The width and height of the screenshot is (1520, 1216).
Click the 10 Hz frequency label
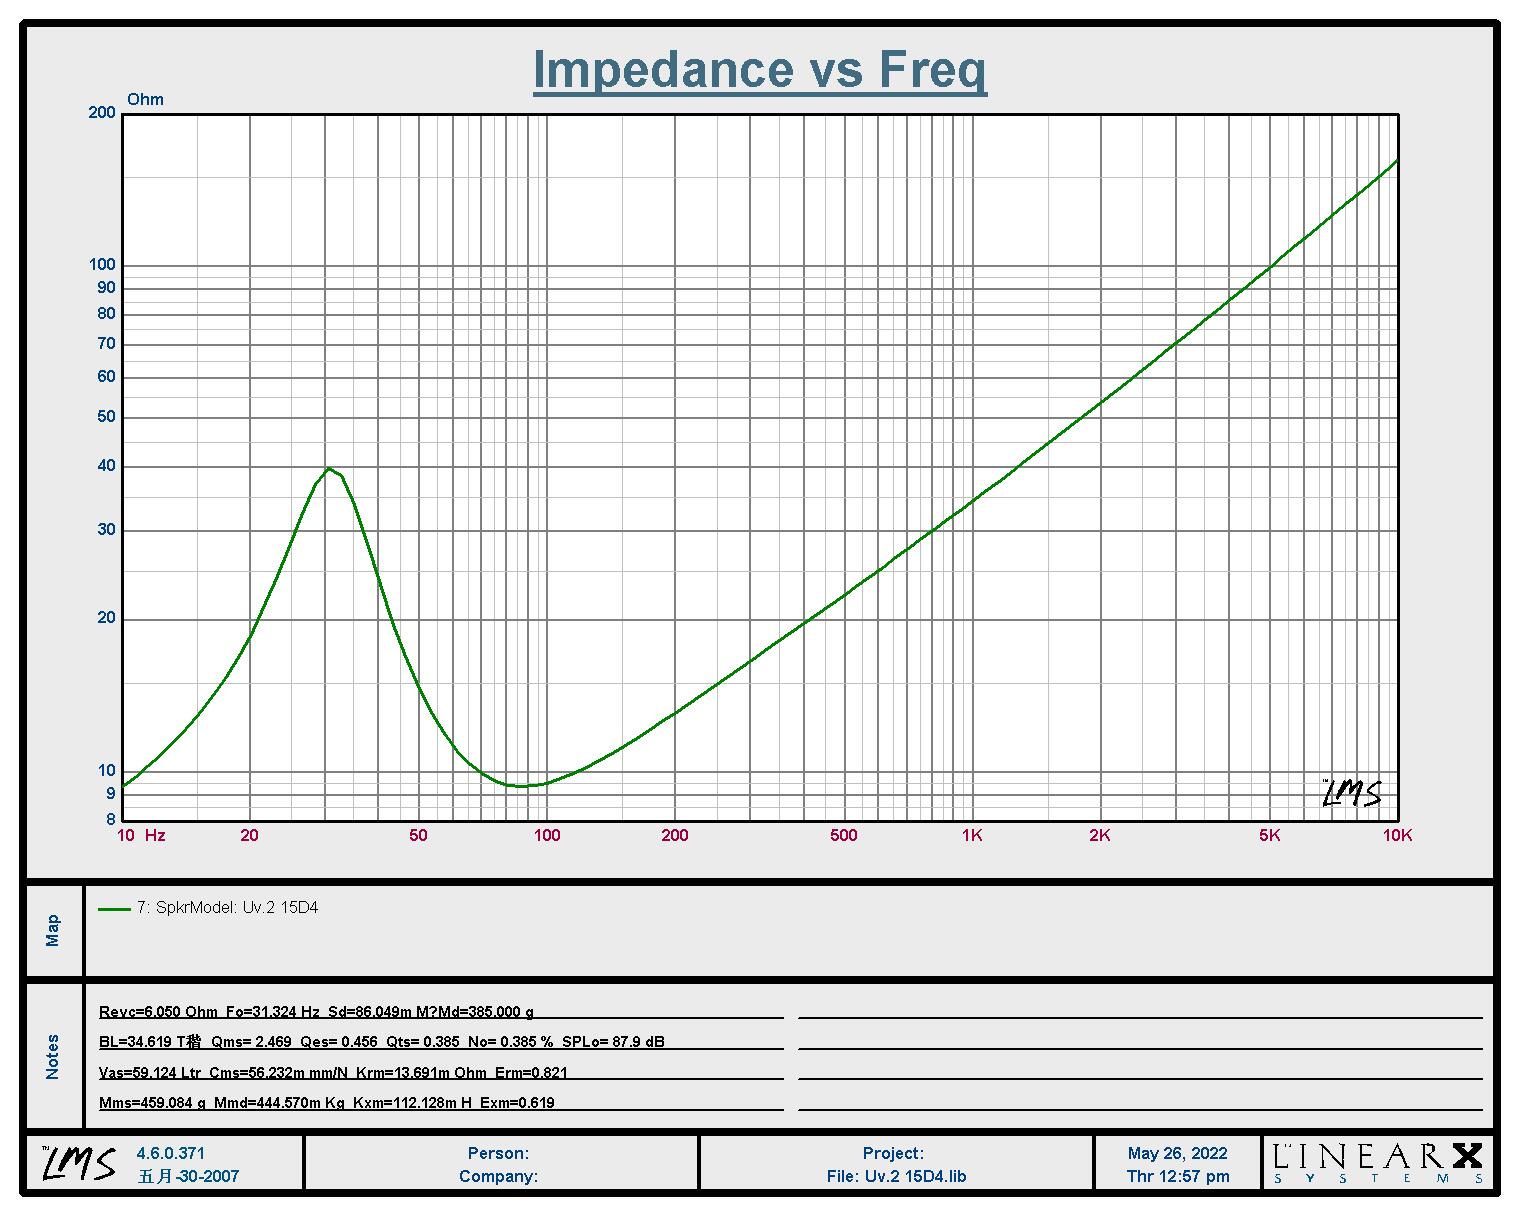[x=141, y=835]
